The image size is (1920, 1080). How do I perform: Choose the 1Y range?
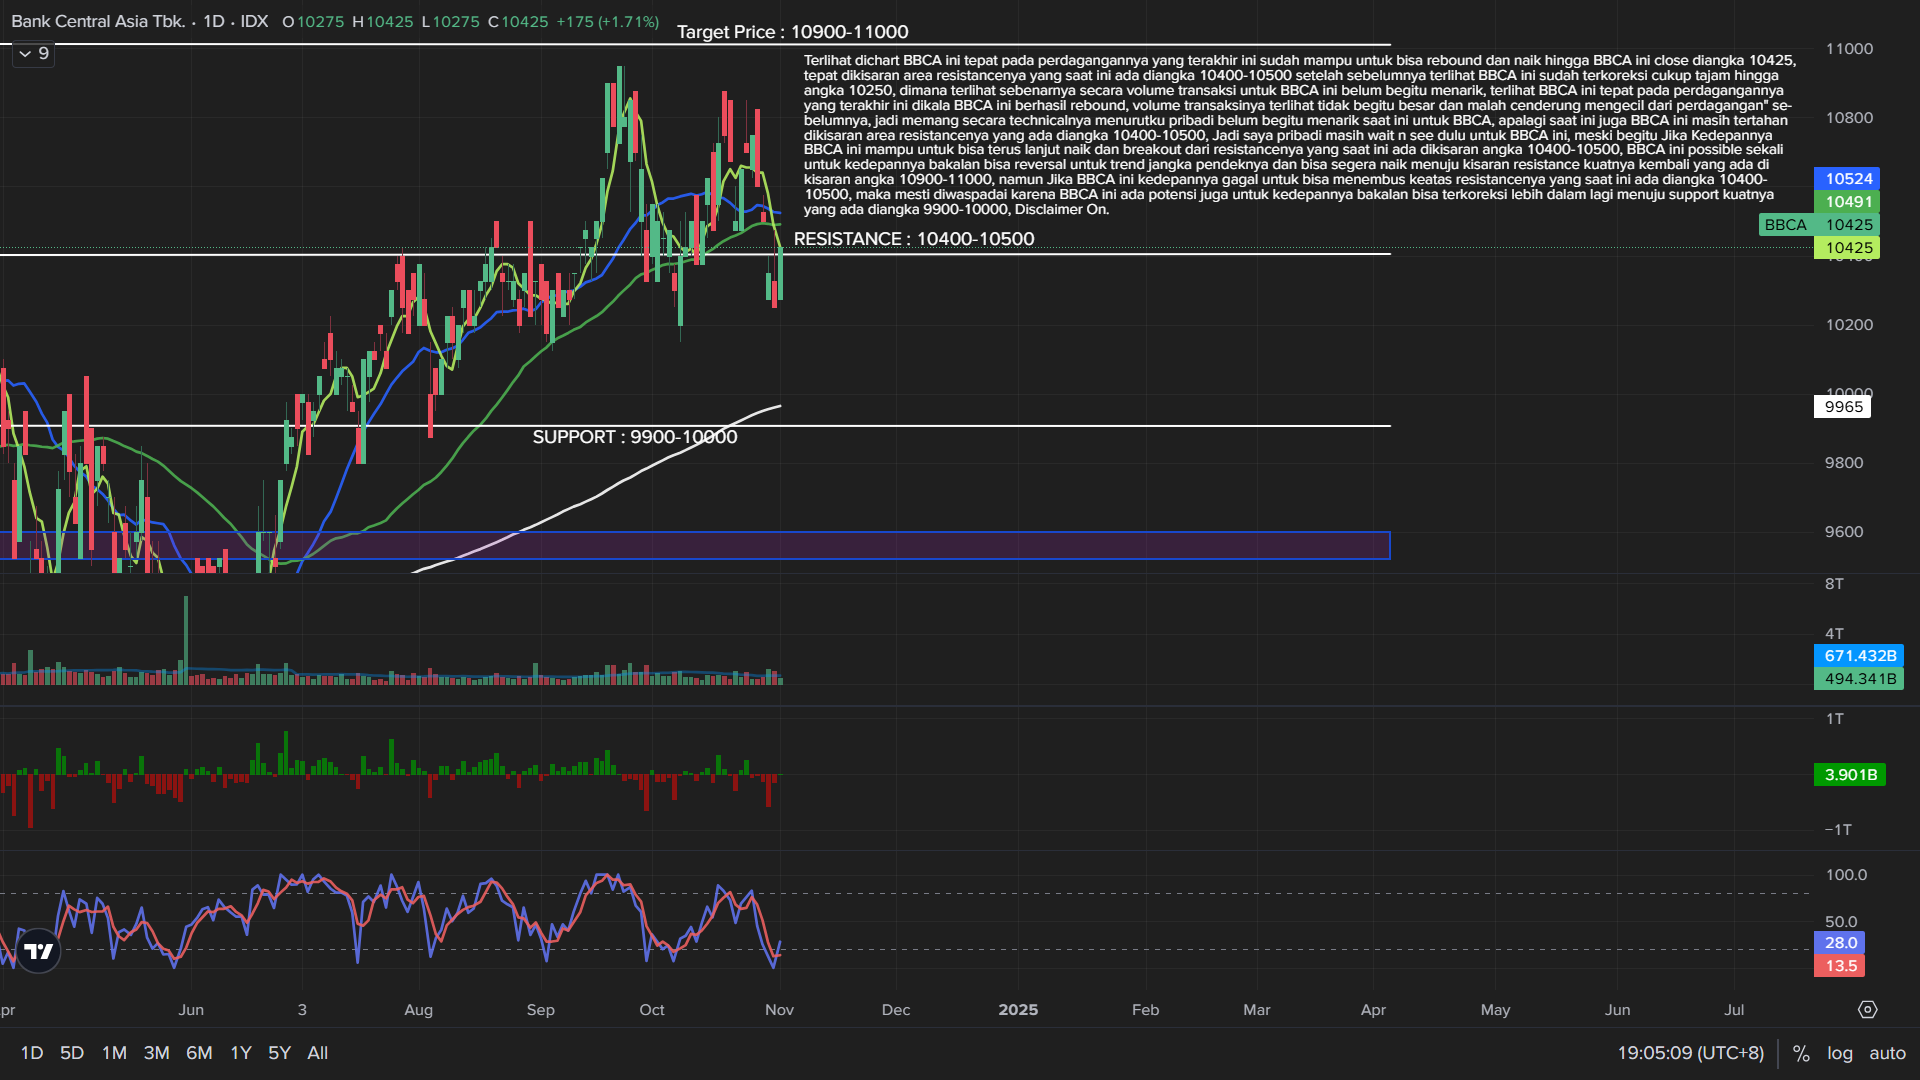[241, 1053]
